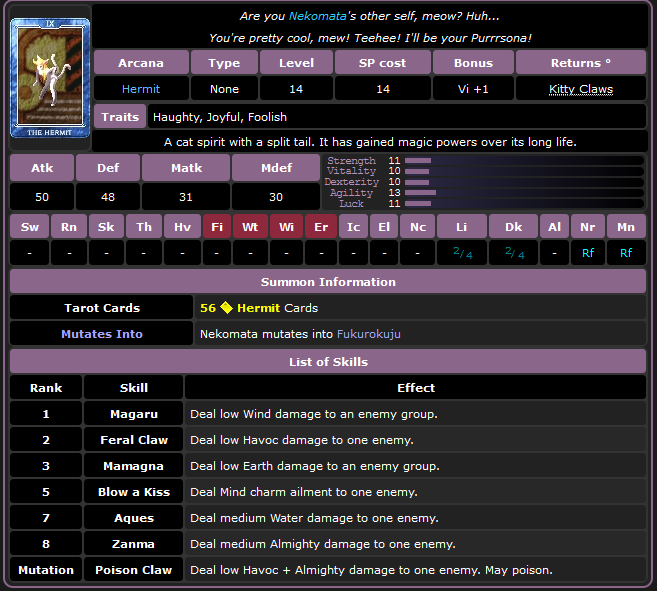Select the Wi wind resistance header

tap(287, 227)
